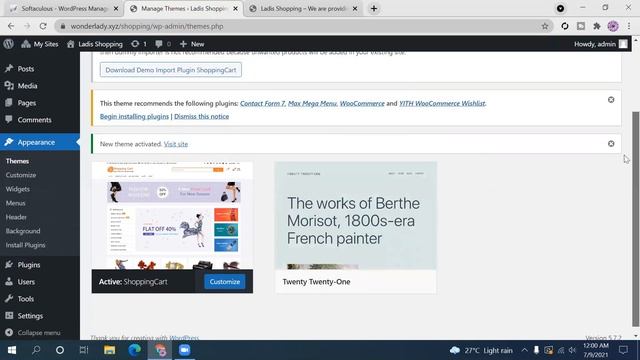This screenshot has height=360, width=640.
Task: Dismiss the recommended plugins notice with X
Action: click(x=611, y=100)
